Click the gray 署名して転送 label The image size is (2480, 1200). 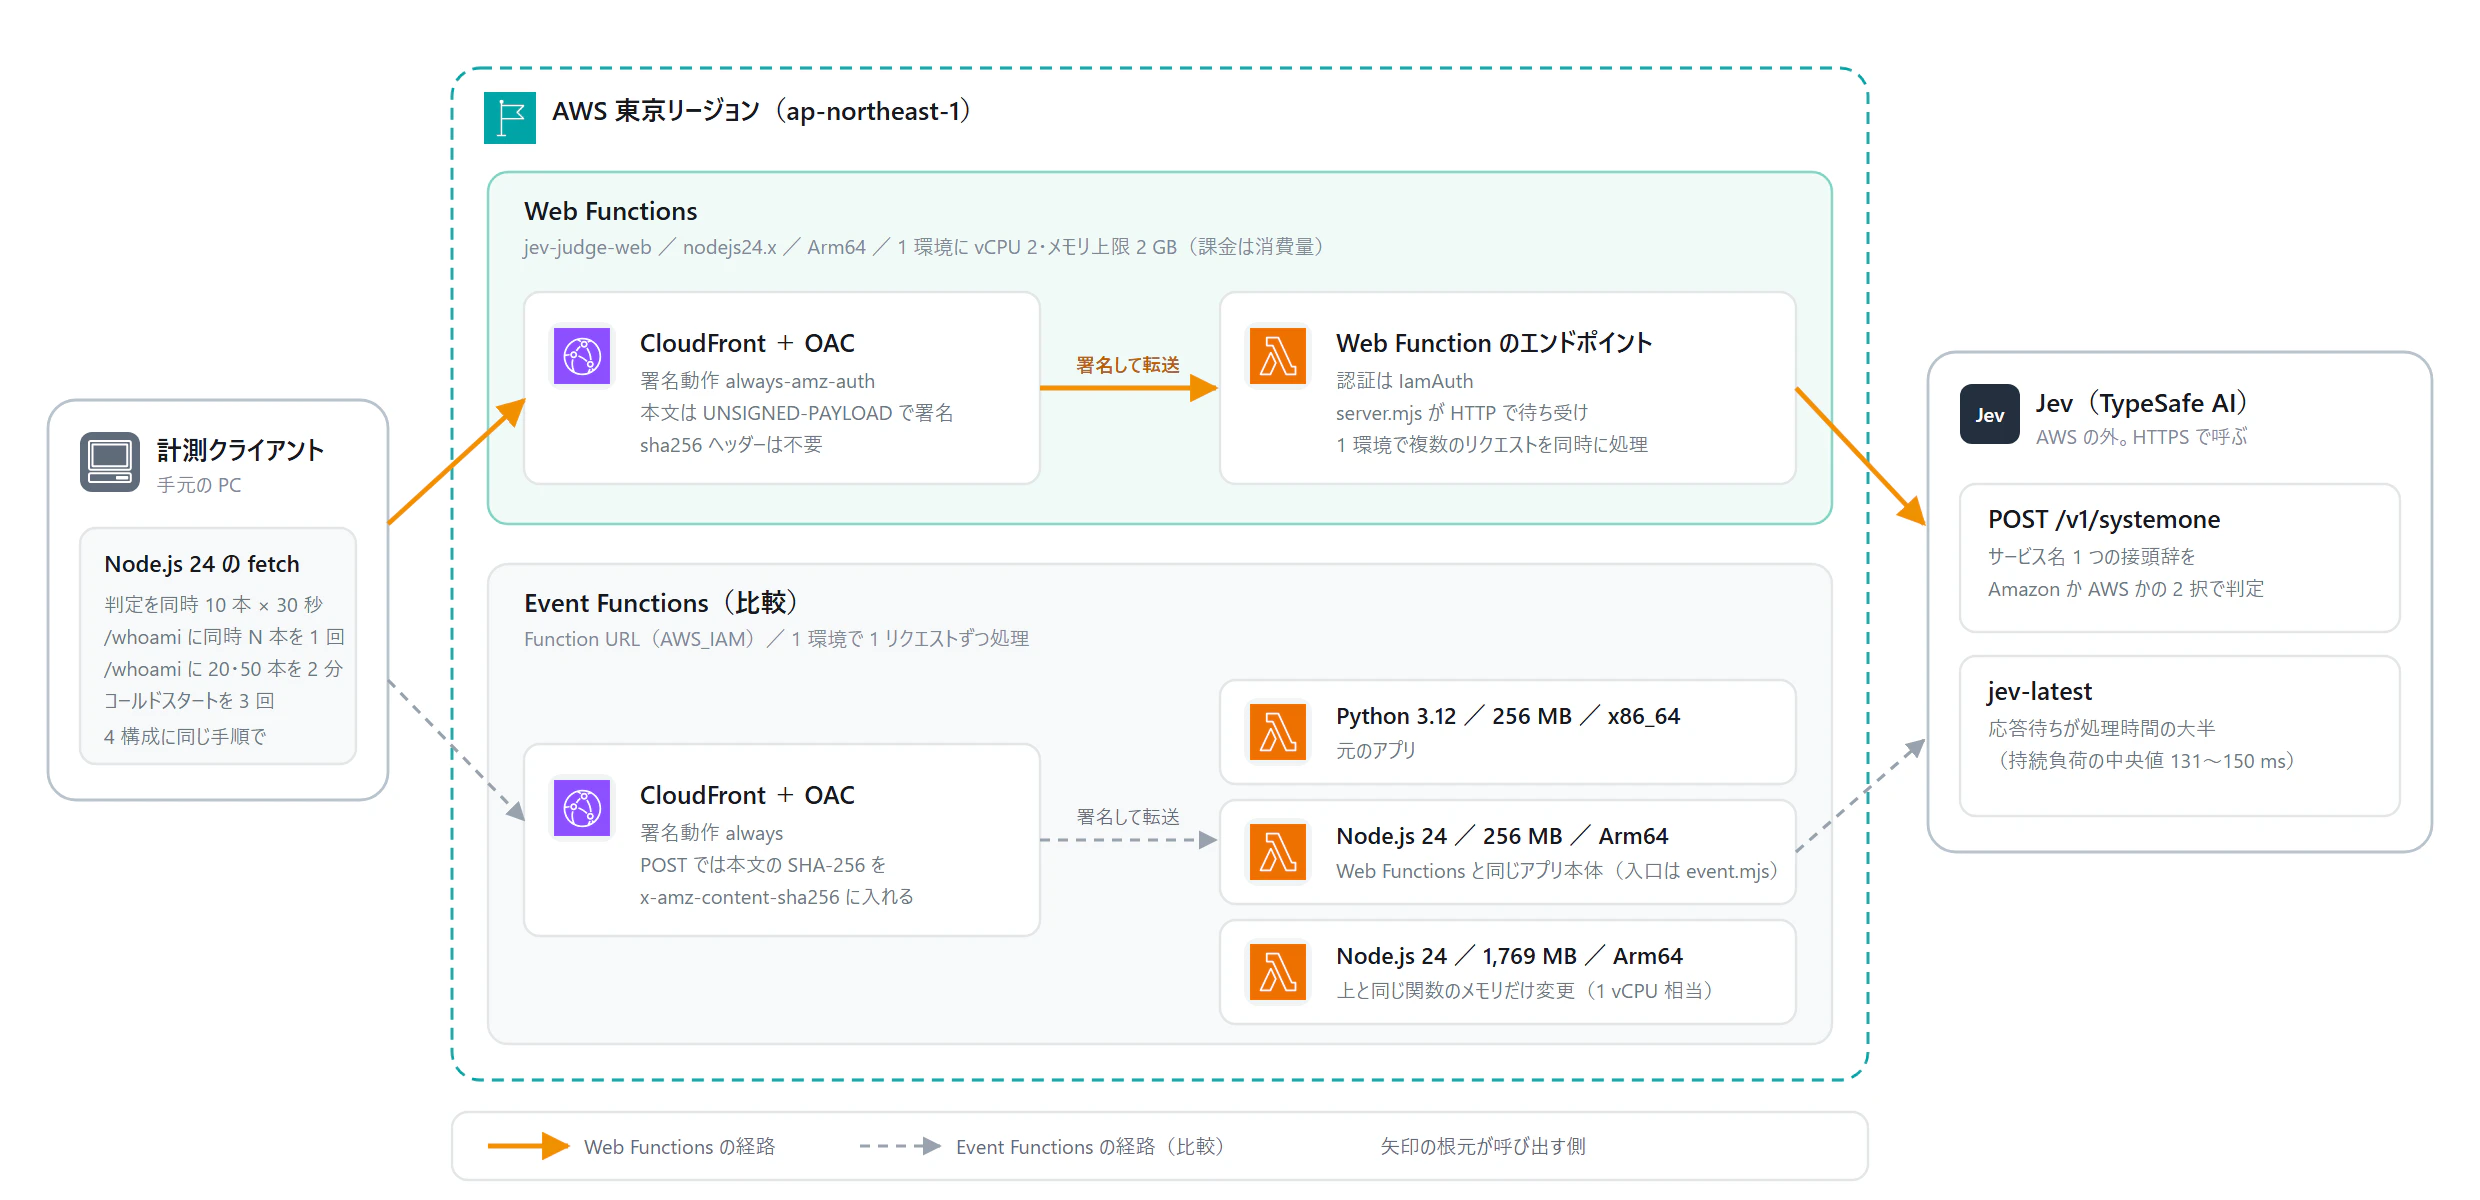coord(1127,817)
